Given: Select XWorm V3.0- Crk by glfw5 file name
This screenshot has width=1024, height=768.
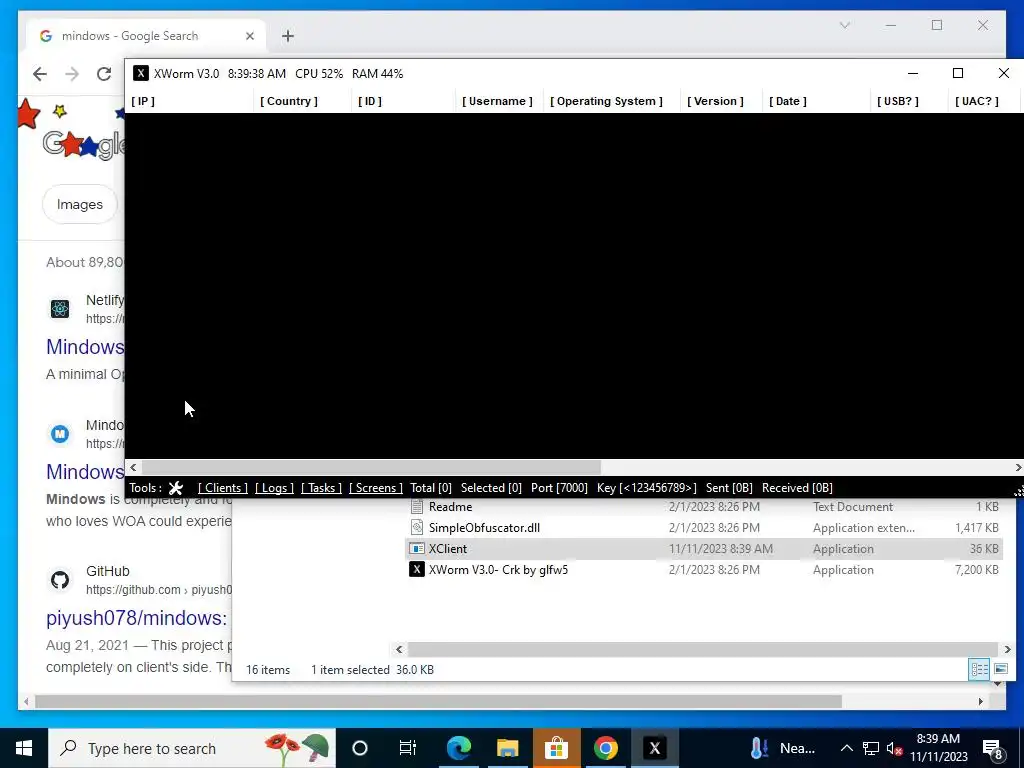Looking at the screenshot, I should point(498,569).
